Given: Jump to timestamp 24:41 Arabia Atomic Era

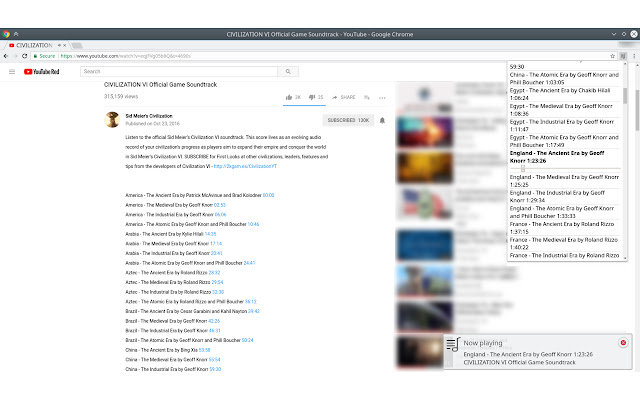Looking at the screenshot, I should [x=249, y=263].
